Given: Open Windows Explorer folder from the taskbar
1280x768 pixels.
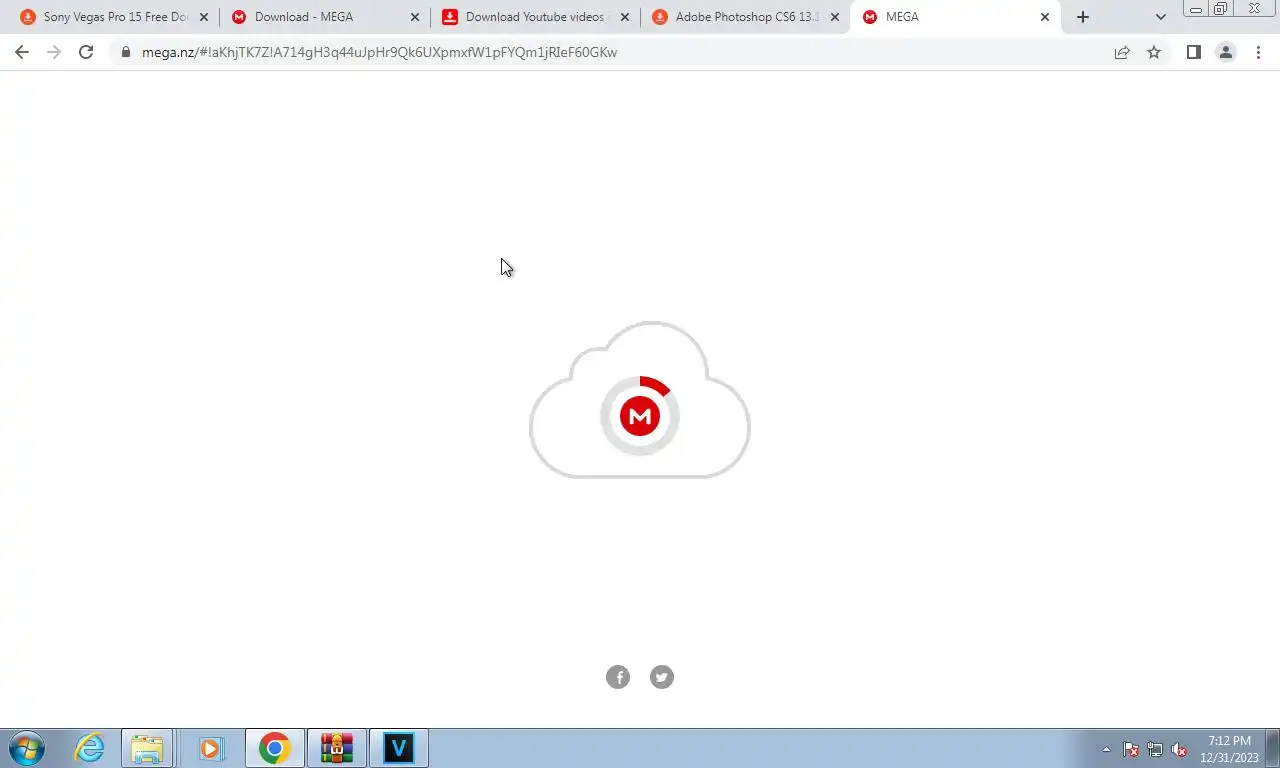Looking at the screenshot, I should [147, 748].
